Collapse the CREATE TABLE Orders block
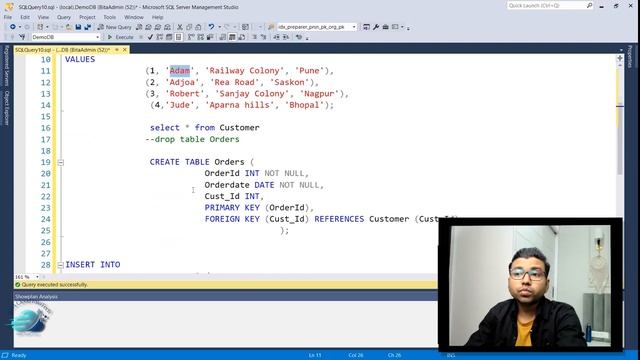Viewport: 640px width, 360px height. point(60,162)
